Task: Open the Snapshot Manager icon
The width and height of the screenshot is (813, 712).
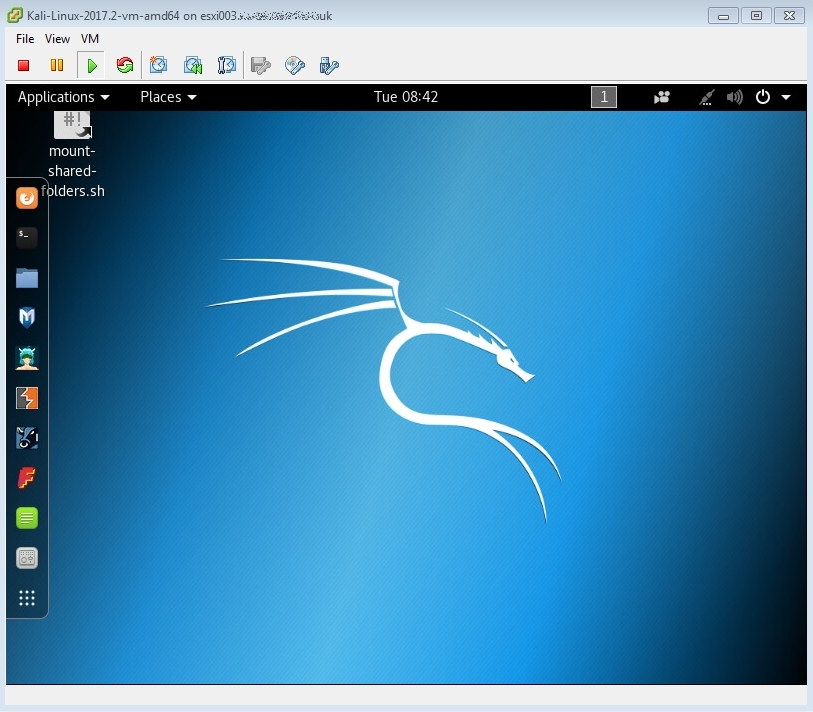Action: [x=227, y=65]
